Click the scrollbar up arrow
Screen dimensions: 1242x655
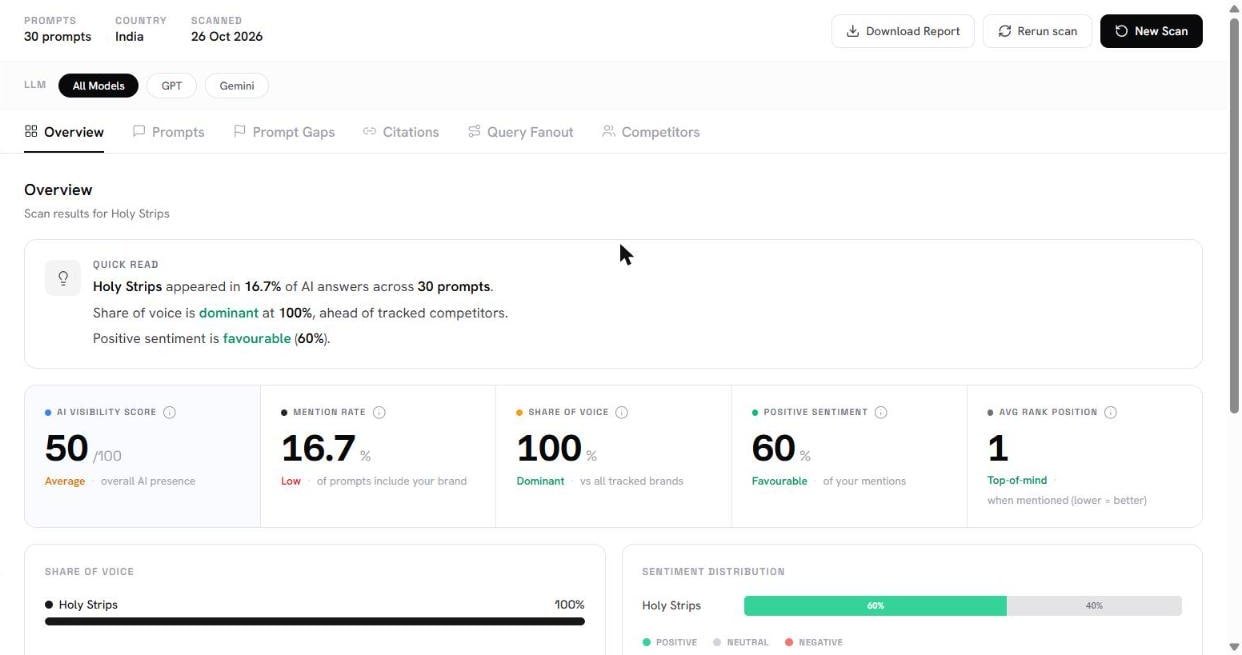[x=1234, y=7]
